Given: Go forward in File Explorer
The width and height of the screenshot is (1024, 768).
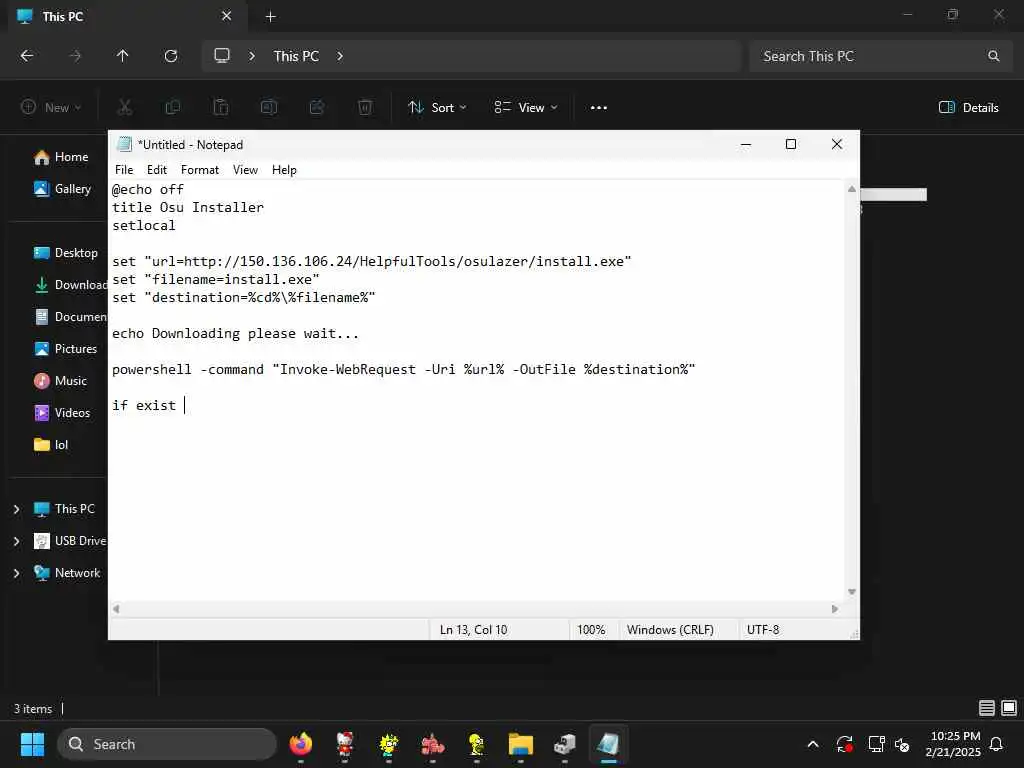Looking at the screenshot, I should coord(75,56).
